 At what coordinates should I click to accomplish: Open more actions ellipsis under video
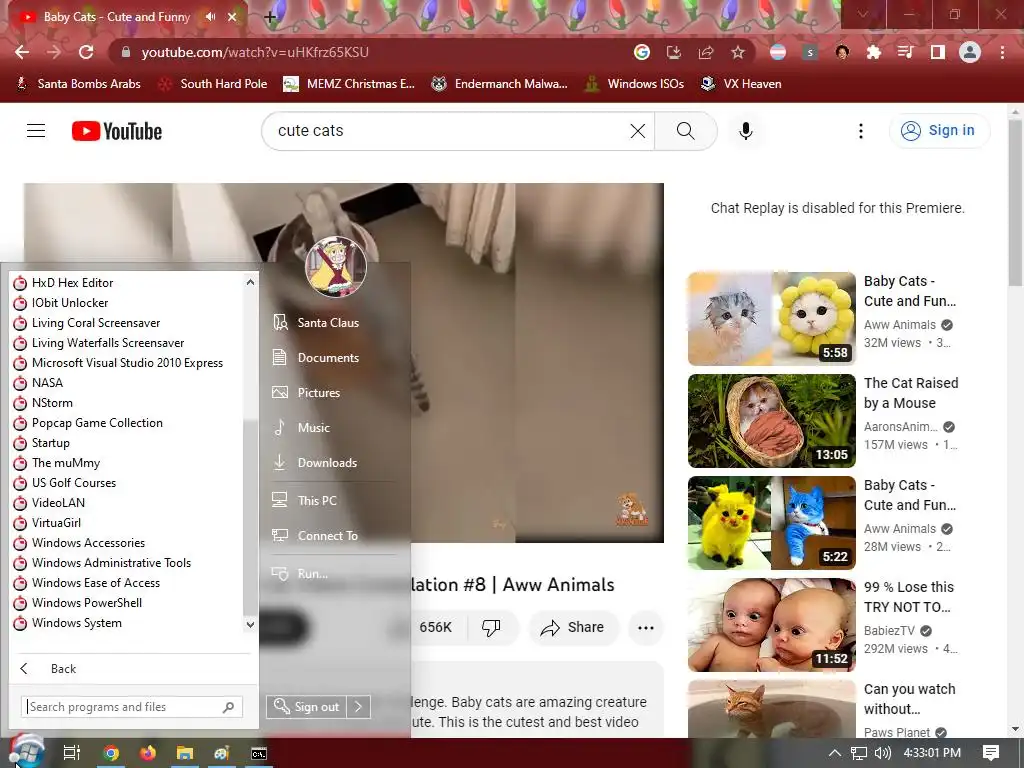click(x=646, y=628)
